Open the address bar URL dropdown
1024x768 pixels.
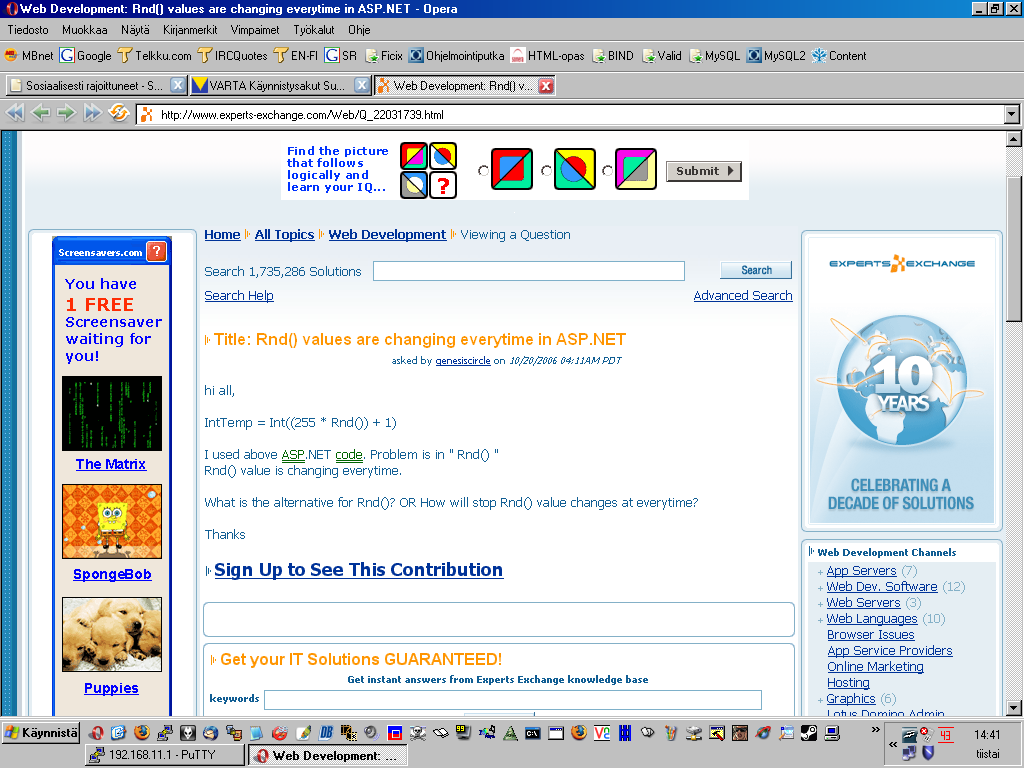pos(1012,114)
